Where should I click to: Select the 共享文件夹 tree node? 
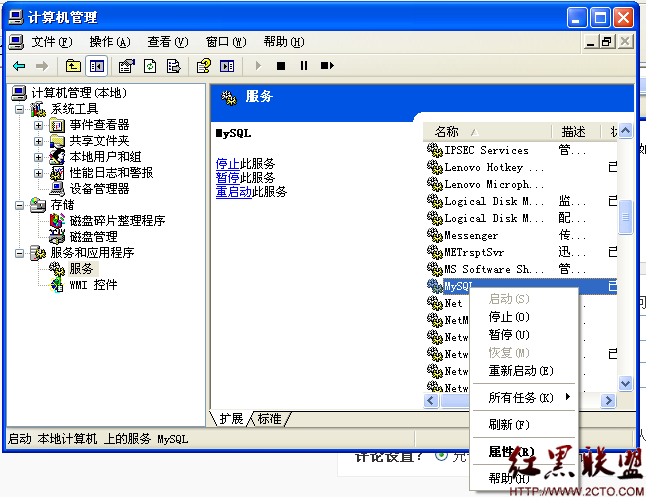click(99, 141)
